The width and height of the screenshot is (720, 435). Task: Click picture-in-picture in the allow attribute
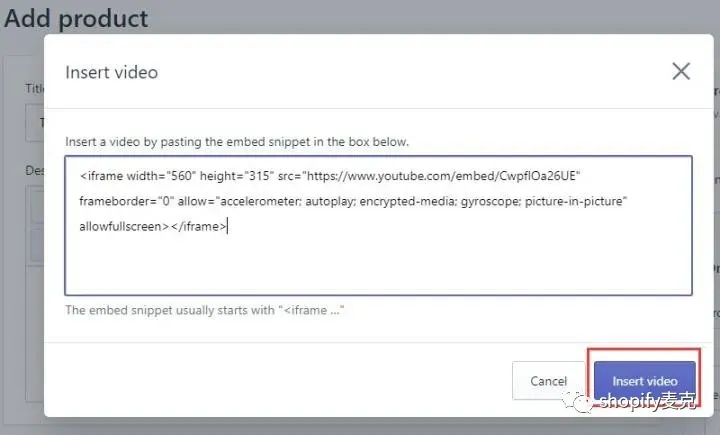574,201
